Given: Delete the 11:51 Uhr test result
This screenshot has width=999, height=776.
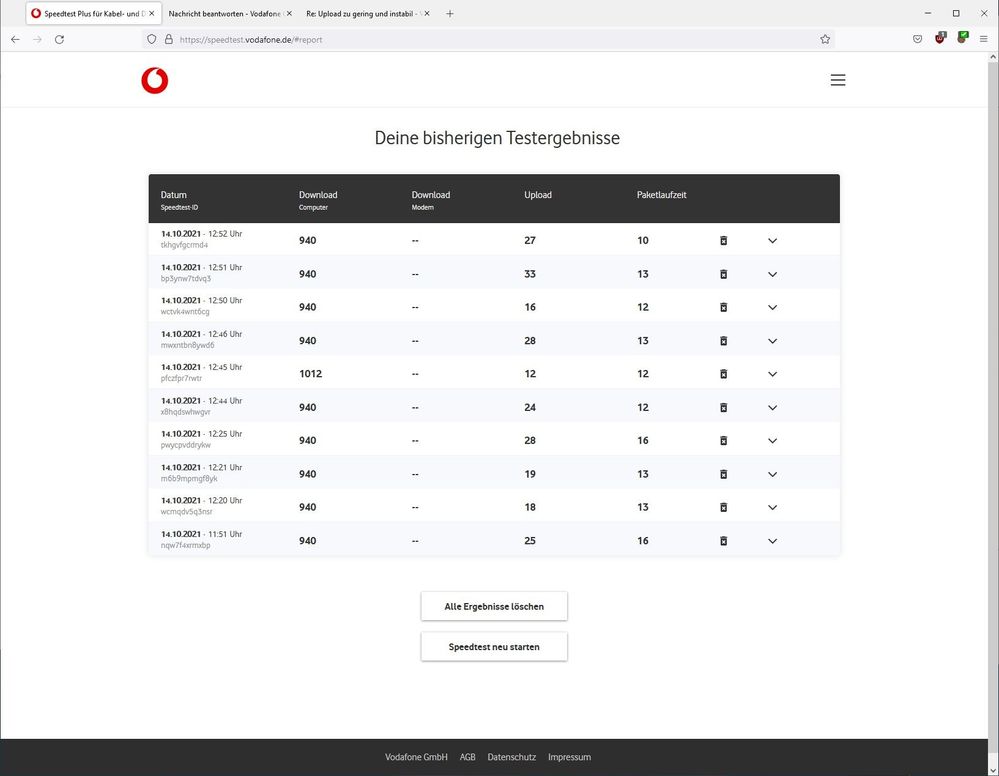Looking at the screenshot, I should 723,541.
